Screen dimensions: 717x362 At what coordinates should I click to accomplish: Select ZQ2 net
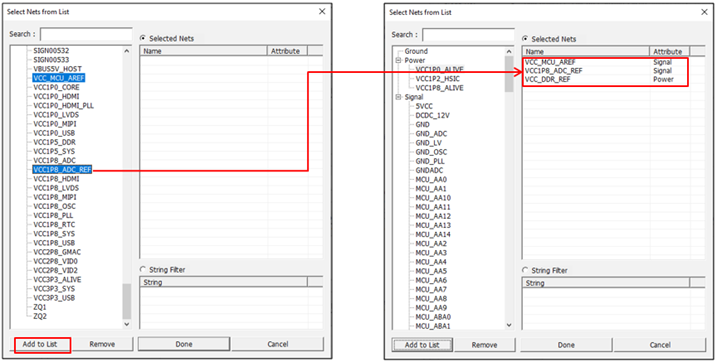(x=40, y=316)
